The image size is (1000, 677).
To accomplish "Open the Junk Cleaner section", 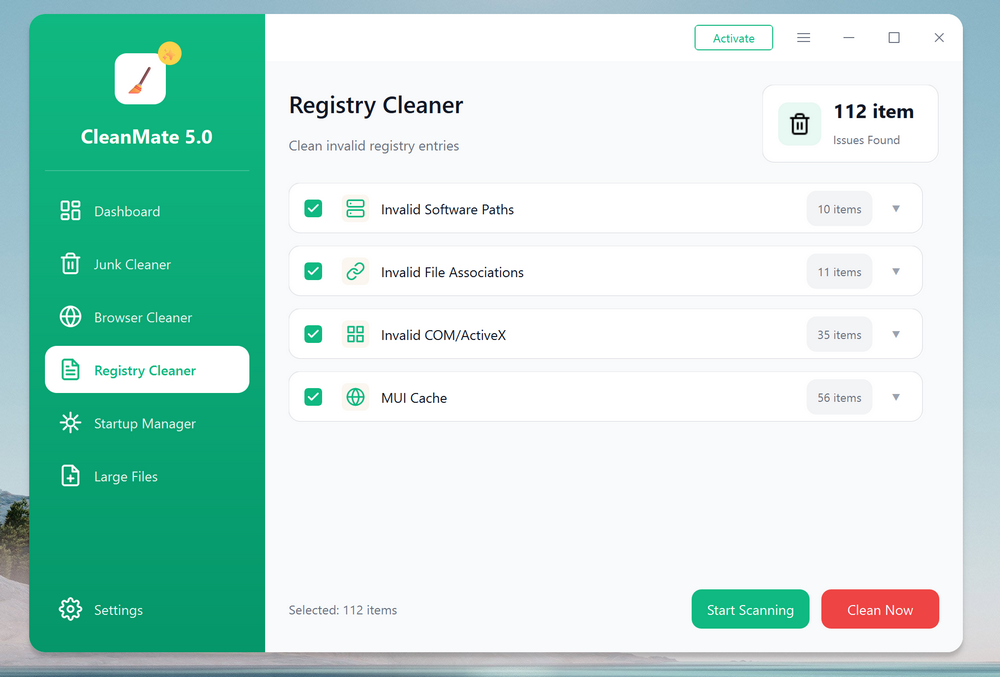I will tap(132, 264).
